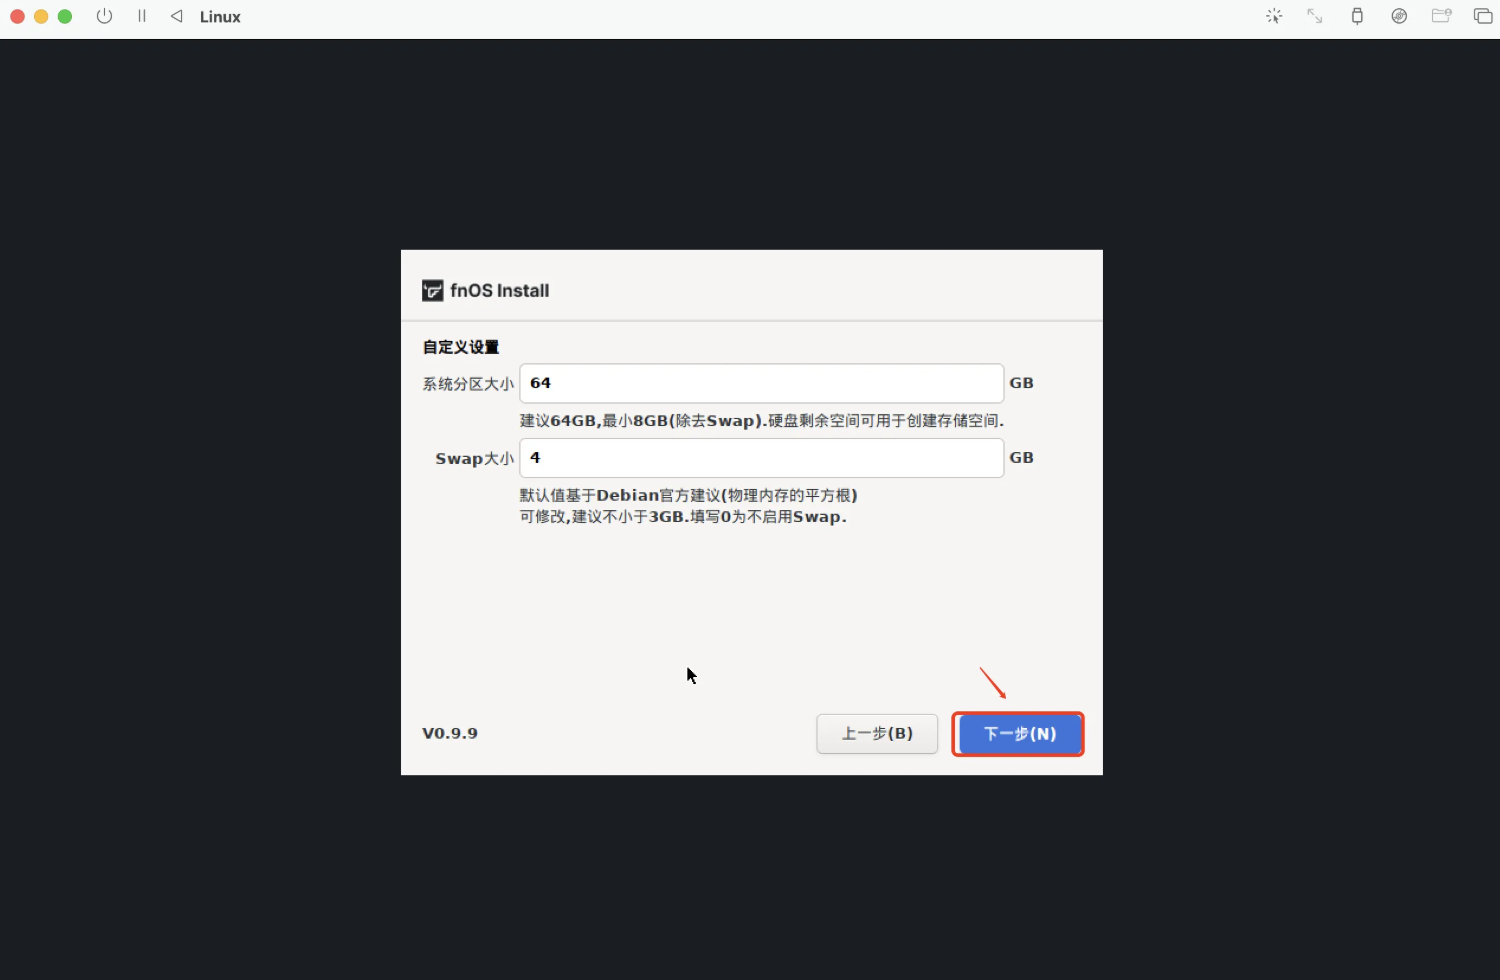
Task: Click the Swap size input field
Action: coord(761,458)
